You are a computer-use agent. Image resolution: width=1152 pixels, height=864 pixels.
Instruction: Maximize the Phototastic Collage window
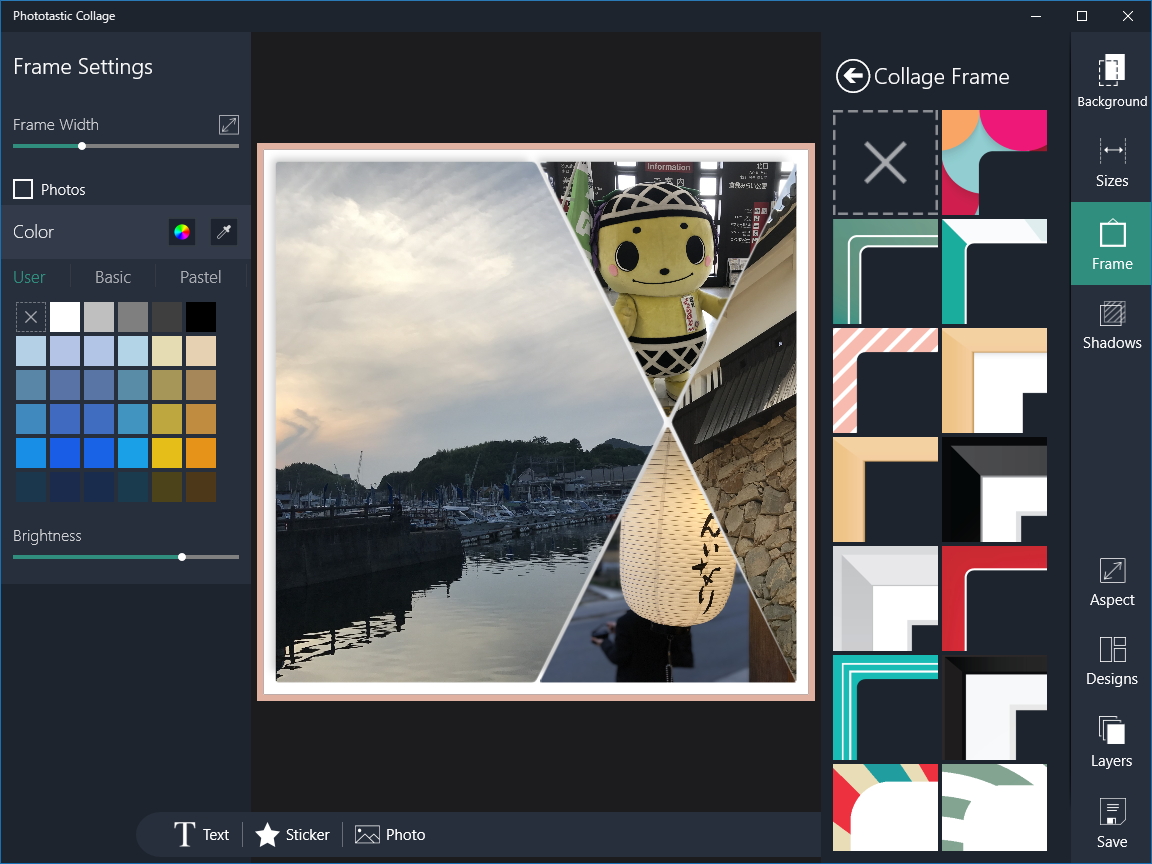(1081, 16)
